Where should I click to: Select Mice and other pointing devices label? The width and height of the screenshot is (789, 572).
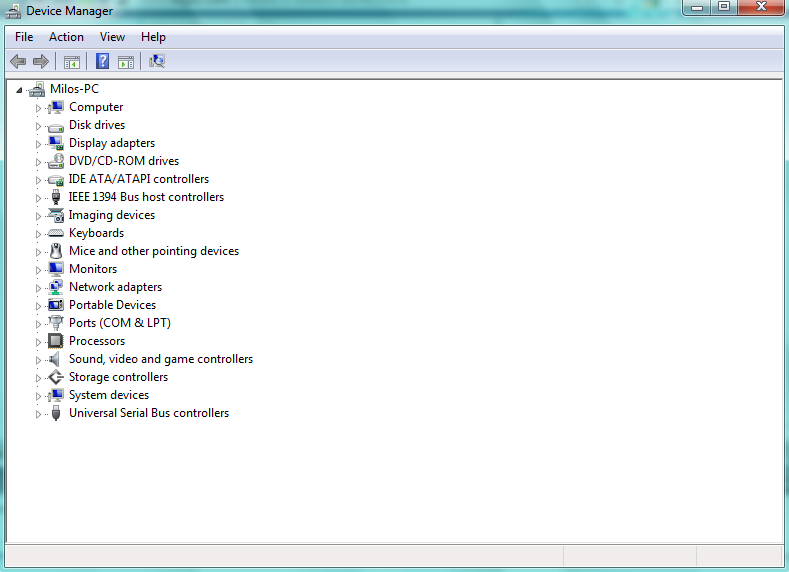tap(154, 251)
